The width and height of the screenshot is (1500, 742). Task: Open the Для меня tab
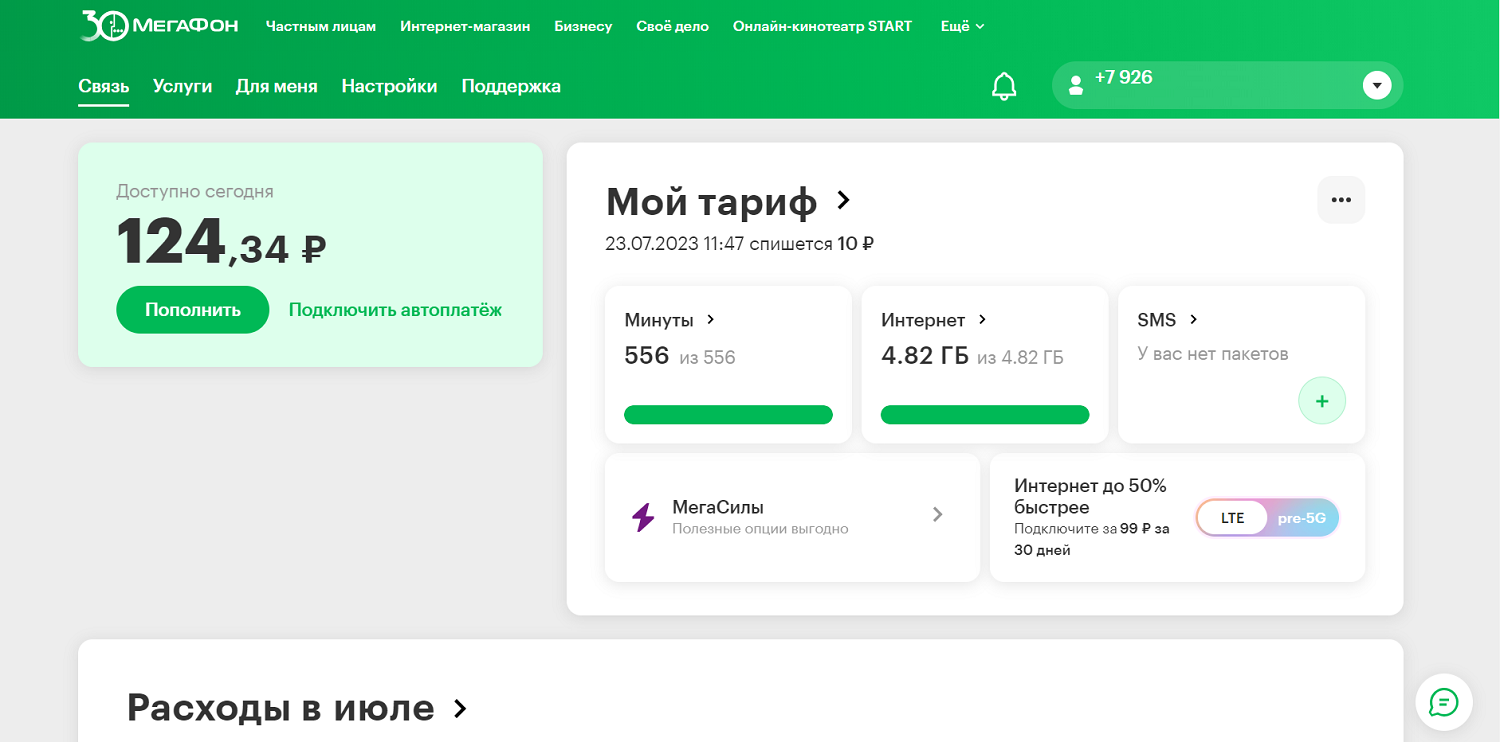click(x=277, y=87)
